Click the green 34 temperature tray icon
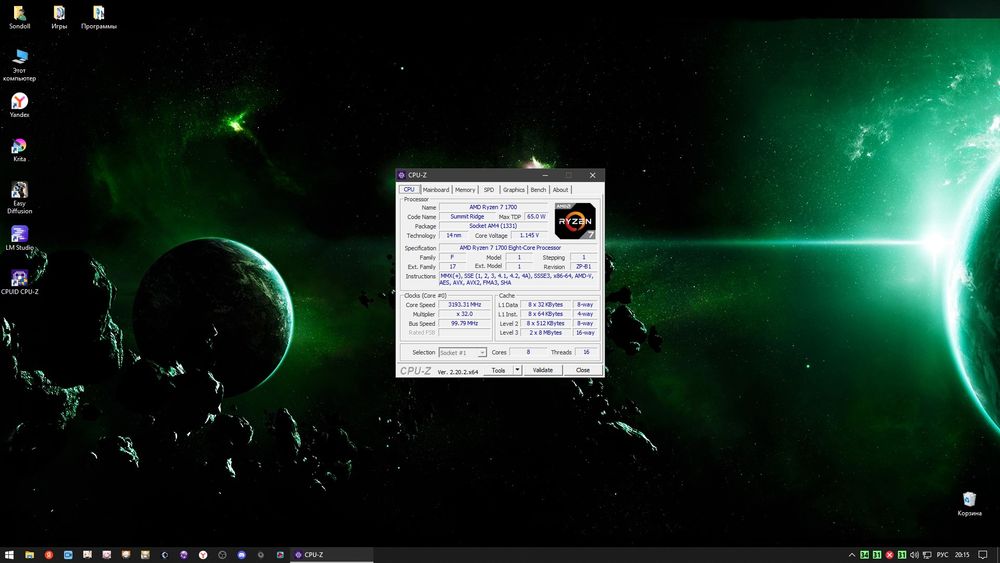1000x563 pixels. [865, 555]
